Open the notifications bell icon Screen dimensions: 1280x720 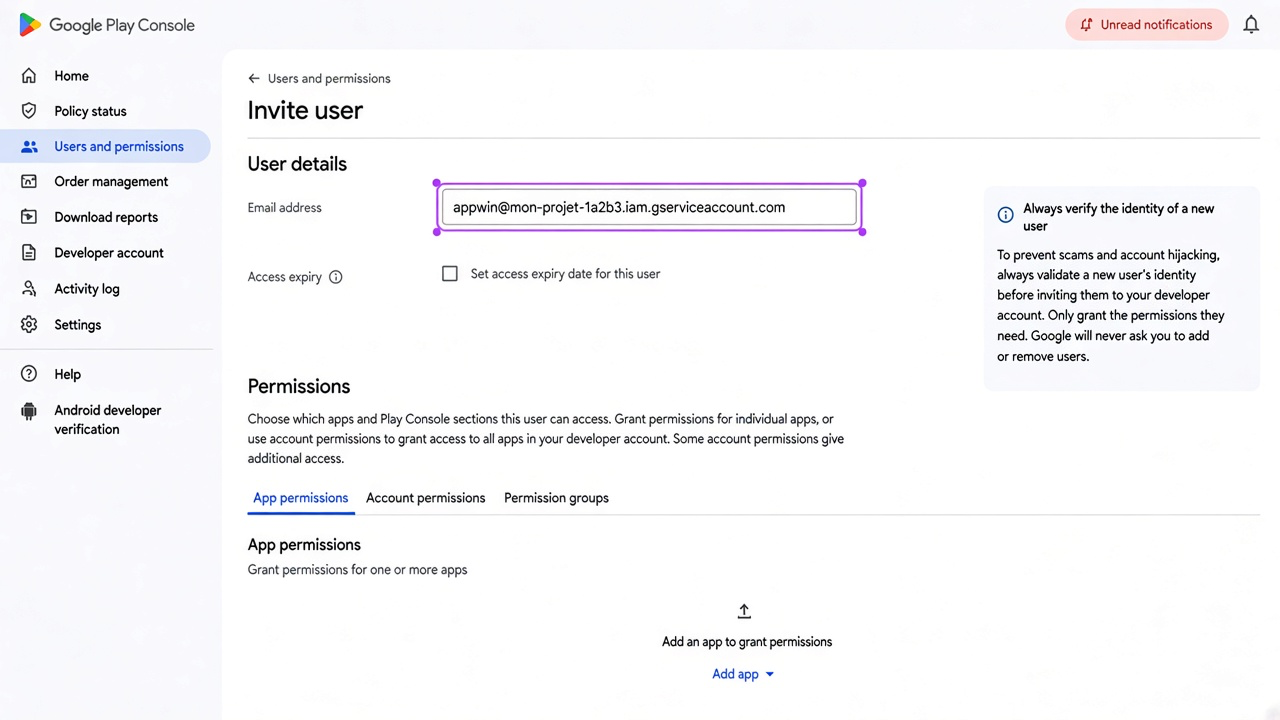[1251, 25]
